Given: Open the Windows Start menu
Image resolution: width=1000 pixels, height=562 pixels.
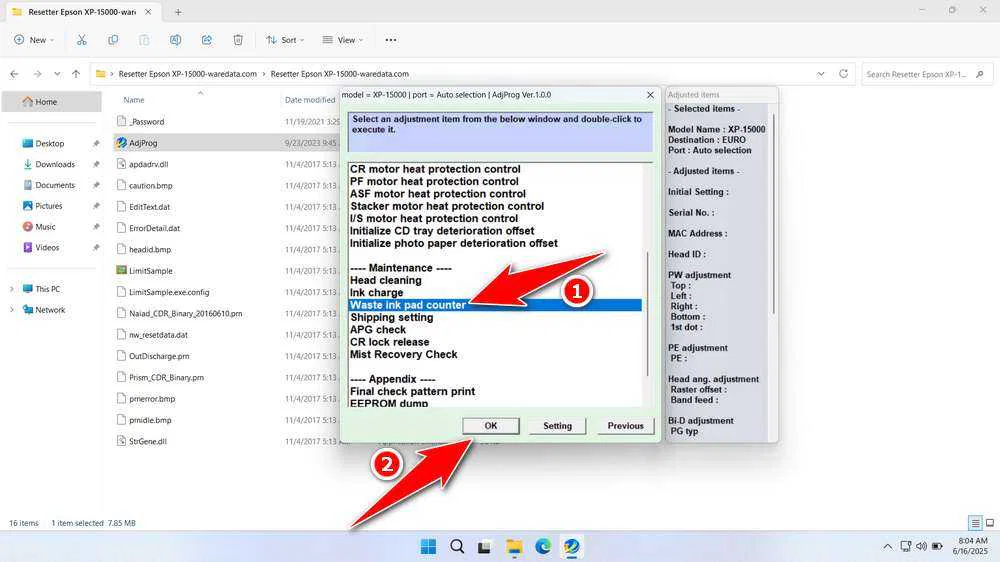Looking at the screenshot, I should 428,546.
